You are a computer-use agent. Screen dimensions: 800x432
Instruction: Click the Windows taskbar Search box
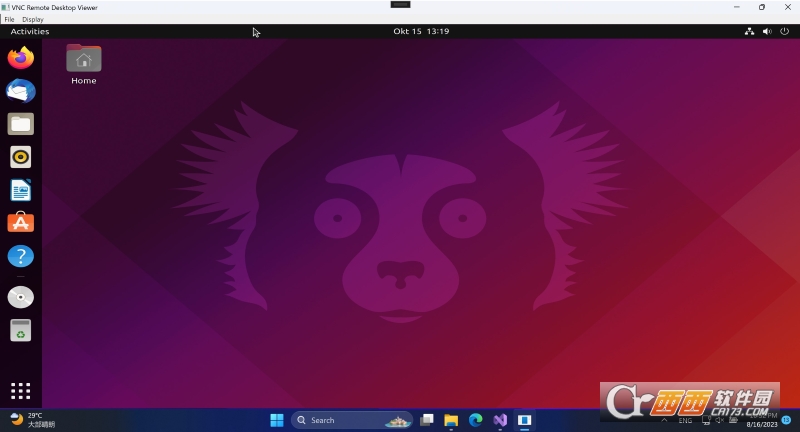click(x=352, y=420)
